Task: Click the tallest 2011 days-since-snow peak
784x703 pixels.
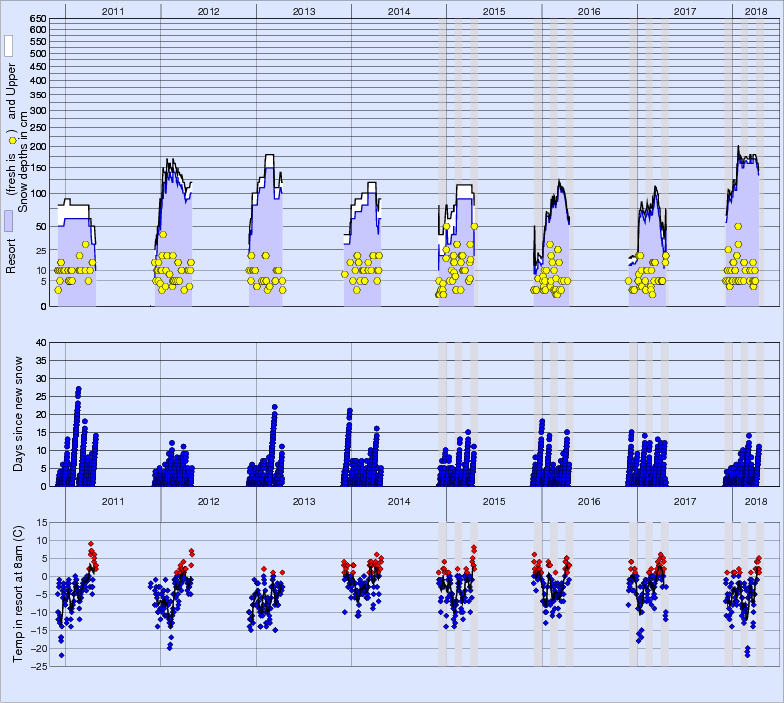Action: coord(79,389)
